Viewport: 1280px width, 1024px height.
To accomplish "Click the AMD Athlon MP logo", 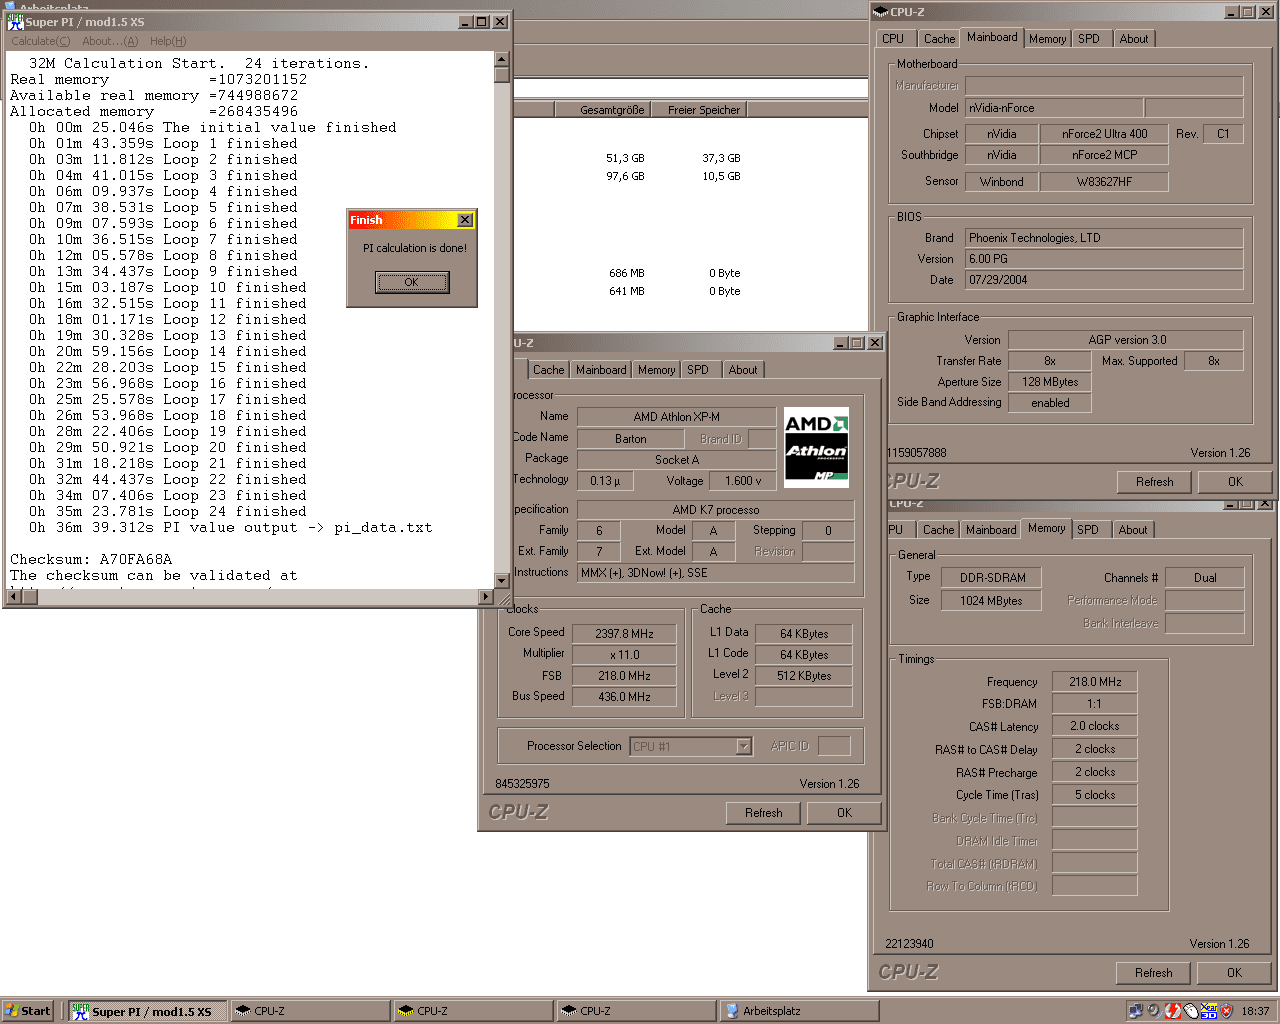I will coord(816,447).
